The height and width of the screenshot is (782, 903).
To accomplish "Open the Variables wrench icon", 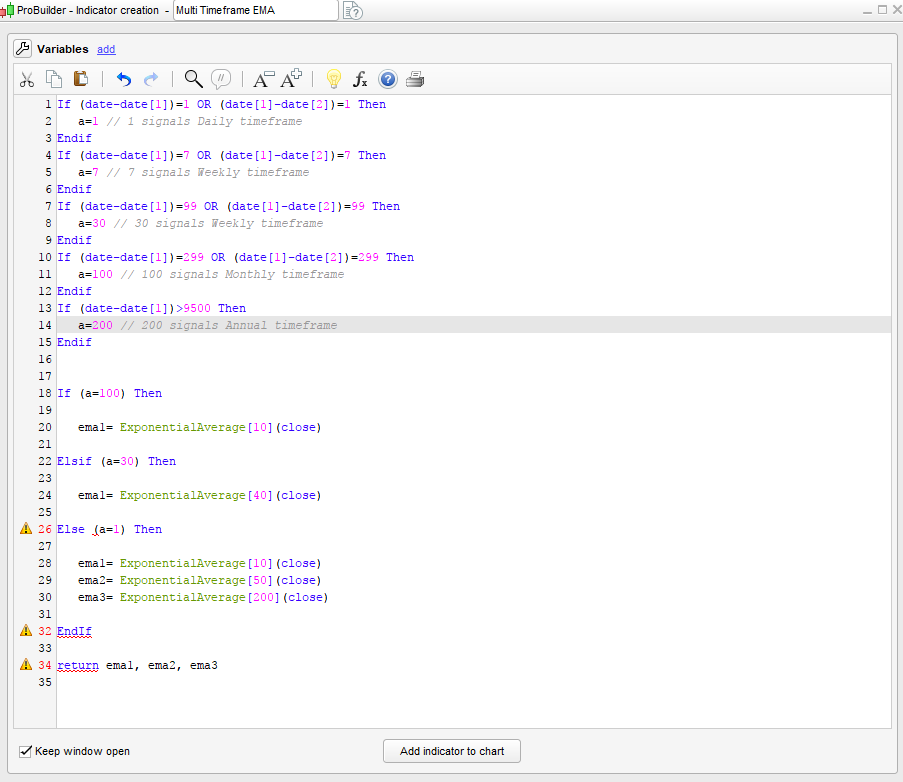I will (23, 48).
